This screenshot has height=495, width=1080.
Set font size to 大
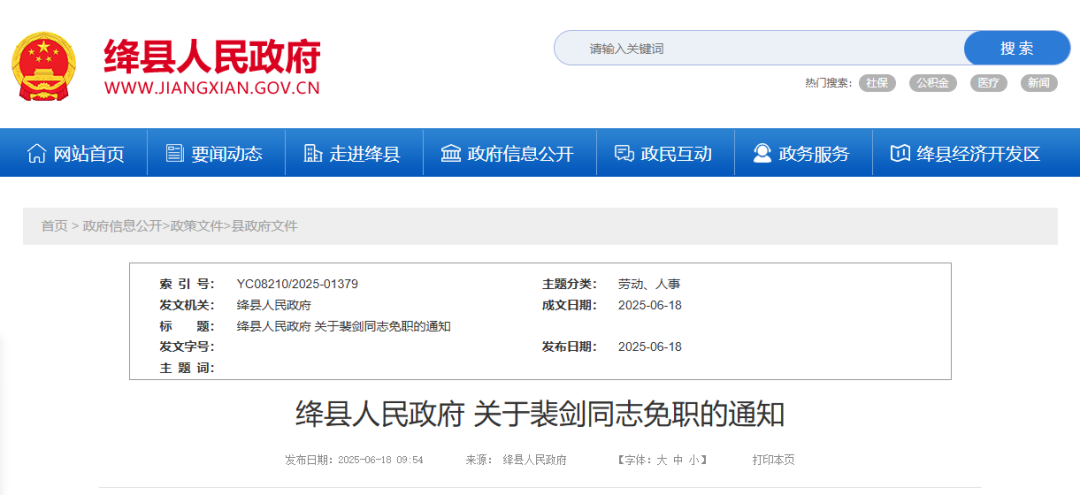[661, 460]
